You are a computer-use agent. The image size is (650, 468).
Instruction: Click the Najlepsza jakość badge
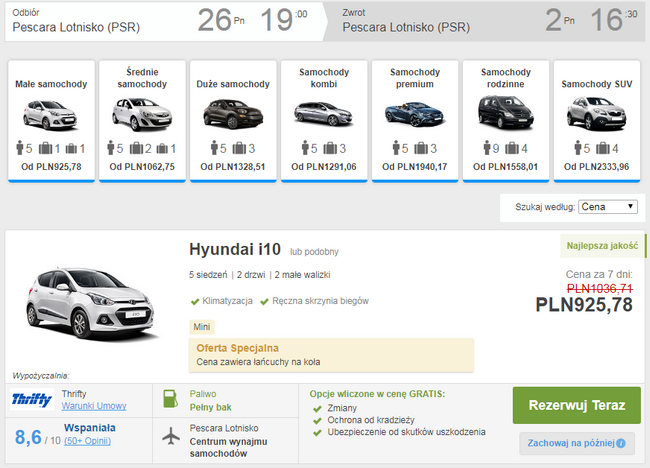point(602,246)
